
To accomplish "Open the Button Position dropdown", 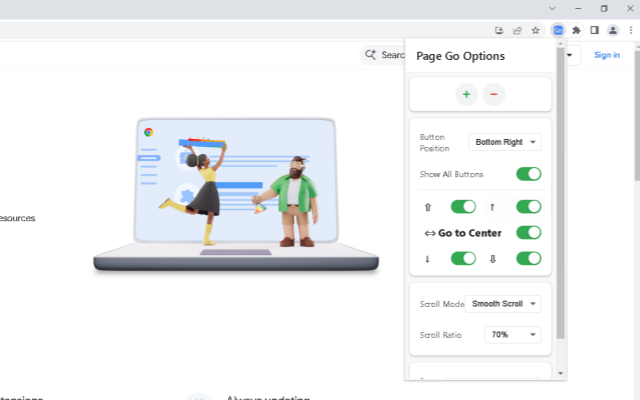I will 505,142.
